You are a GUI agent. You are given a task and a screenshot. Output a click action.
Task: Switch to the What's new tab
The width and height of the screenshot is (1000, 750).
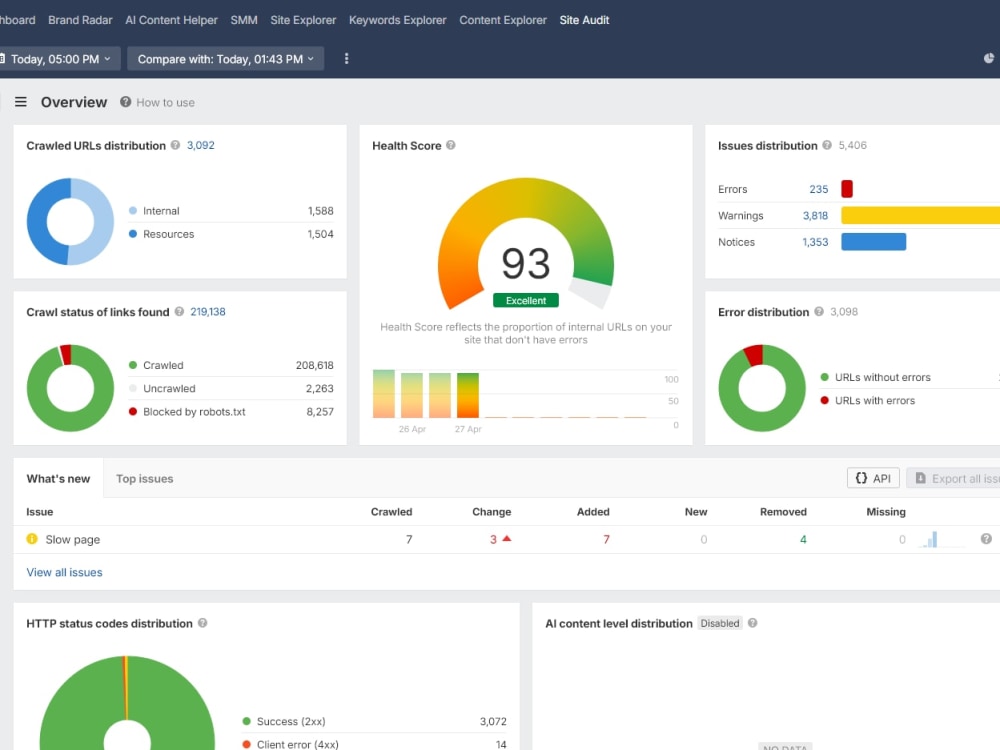(x=58, y=478)
